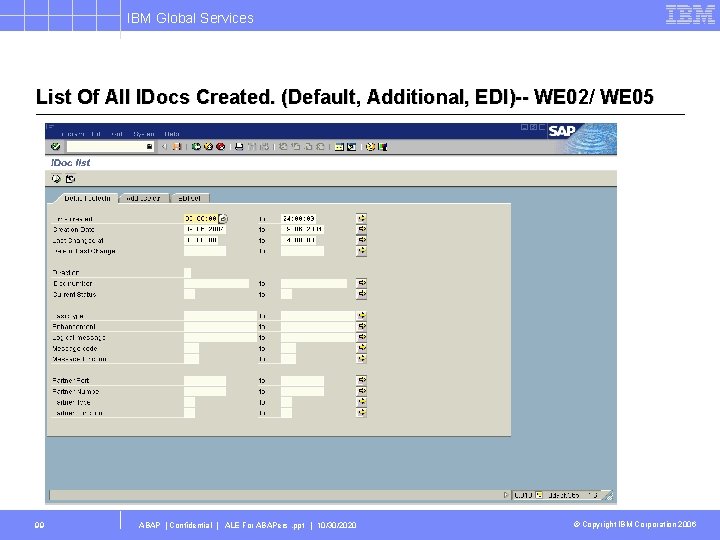The image size is (720, 540).
Task: Open multiple selection for Logical message
Action: coord(361,337)
